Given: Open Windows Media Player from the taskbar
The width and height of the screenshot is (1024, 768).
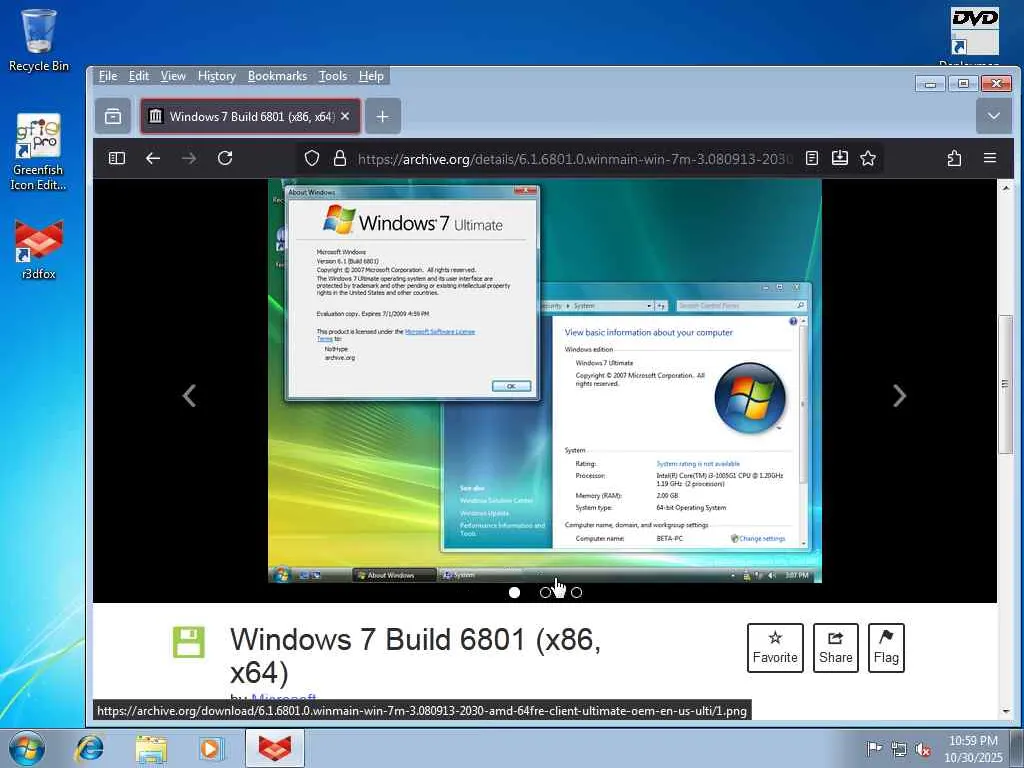Looking at the screenshot, I should (211, 748).
